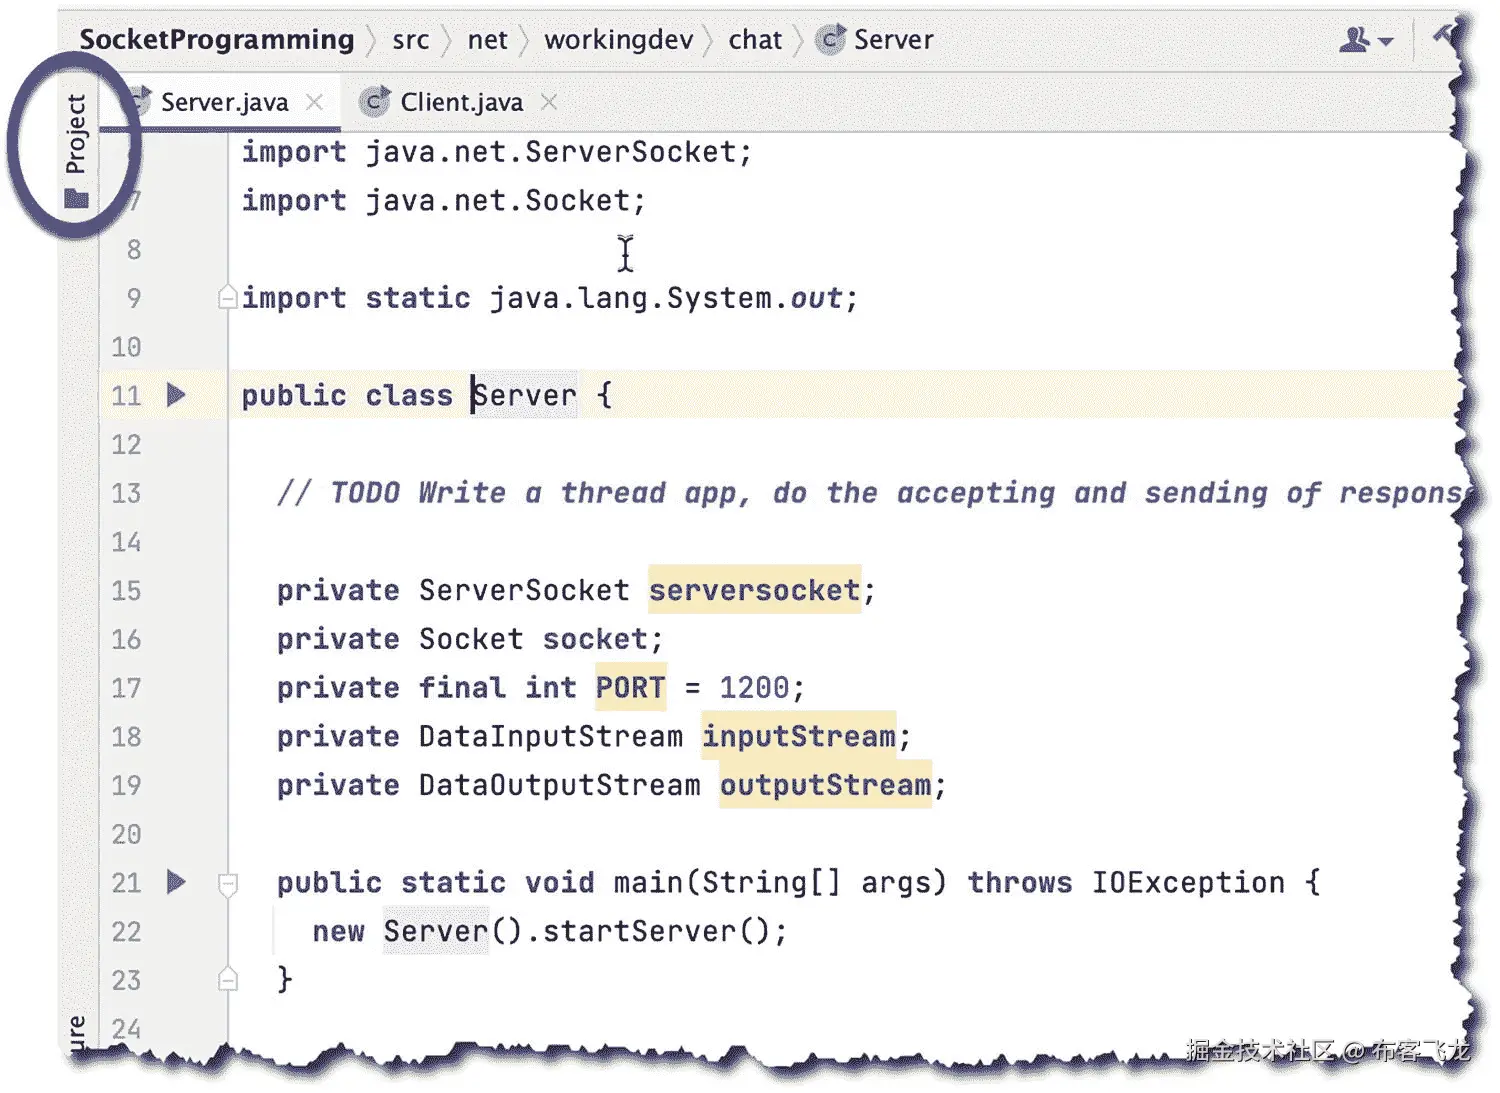Screen dimensions: 1500x1093
Task: Click the value 1200 on line 17
Action: 754,688
